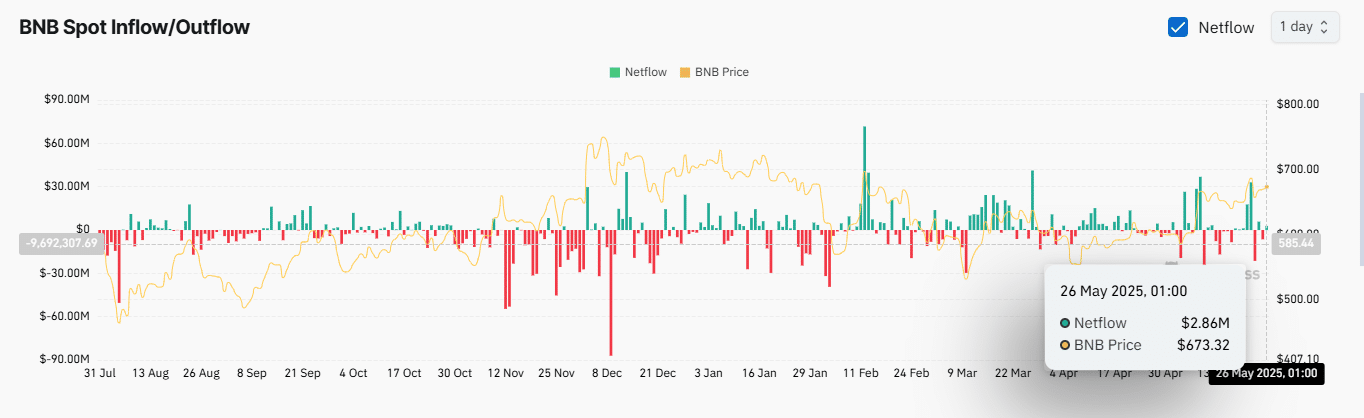This screenshot has width=1364, height=418.
Task: Click the tallest green bar near 11 Feb
Action: click(864, 178)
